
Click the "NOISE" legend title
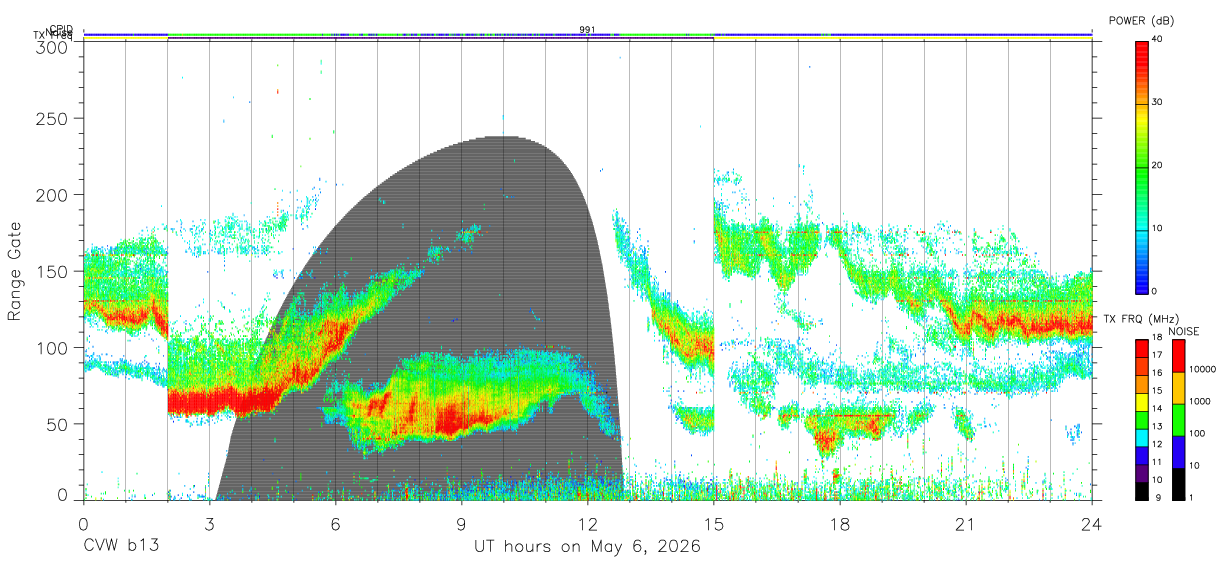pos(1183,331)
